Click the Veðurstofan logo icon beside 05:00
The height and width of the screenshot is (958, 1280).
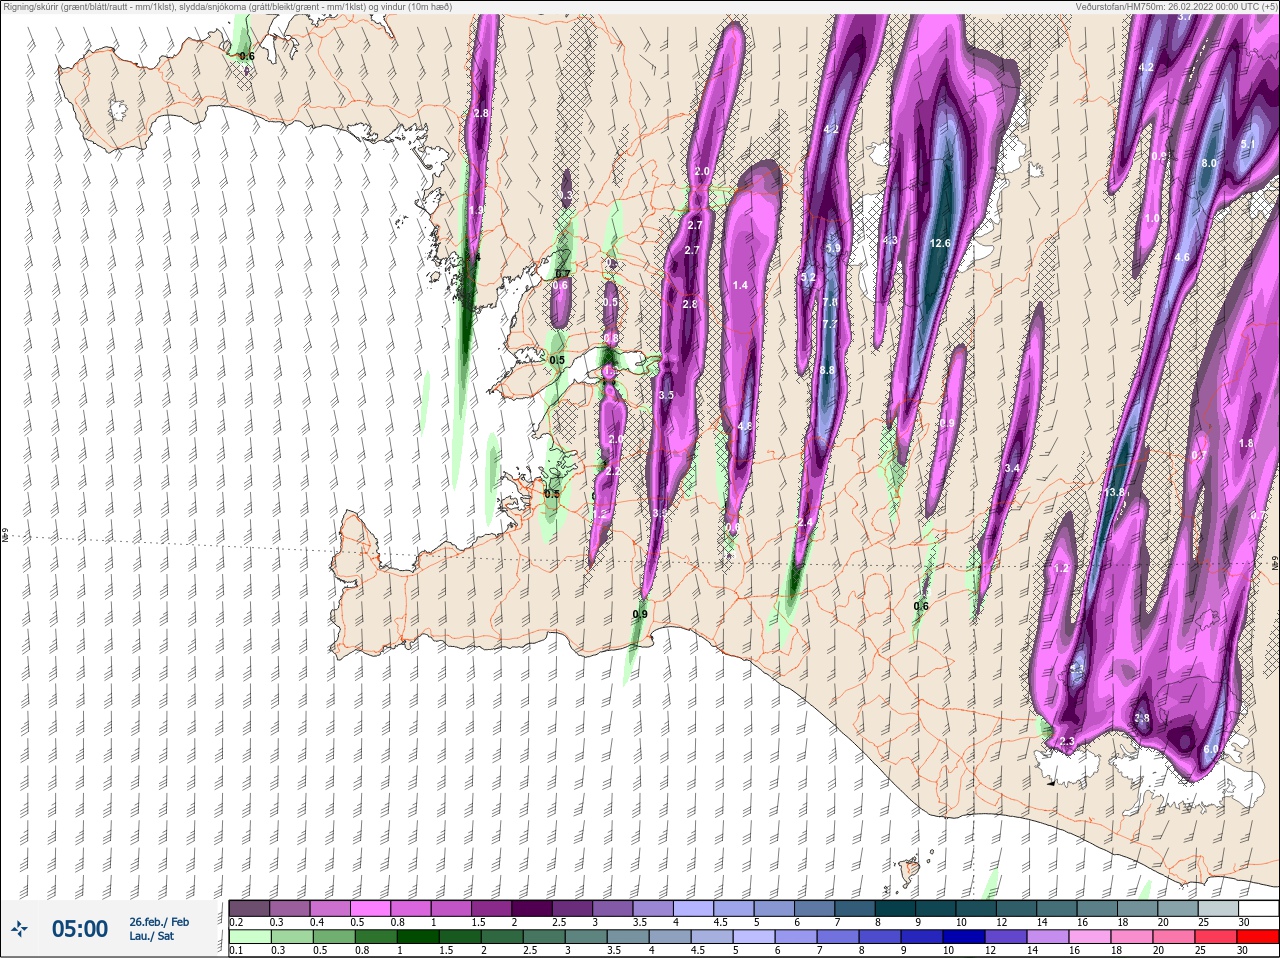click(19, 929)
